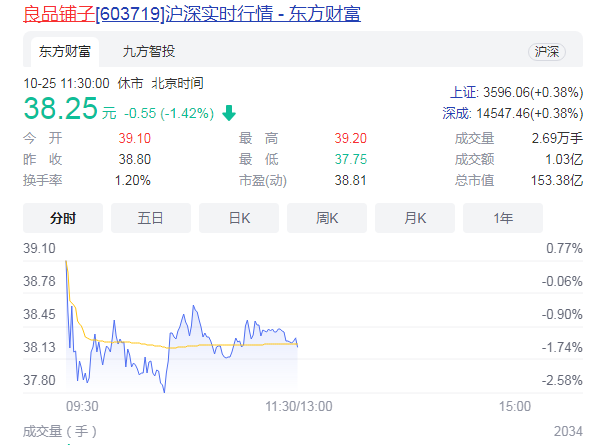Click the green down arrow icon
This screenshot has height=445, width=604.
[x=229, y=113]
